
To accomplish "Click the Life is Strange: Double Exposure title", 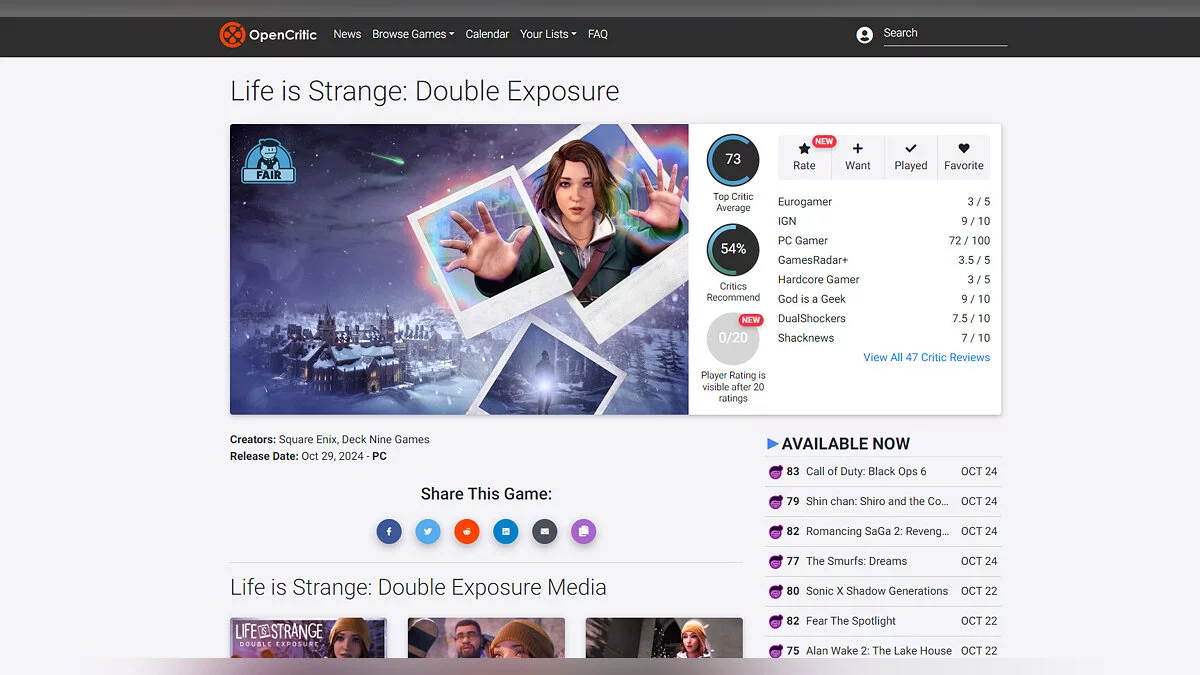I will pos(425,91).
